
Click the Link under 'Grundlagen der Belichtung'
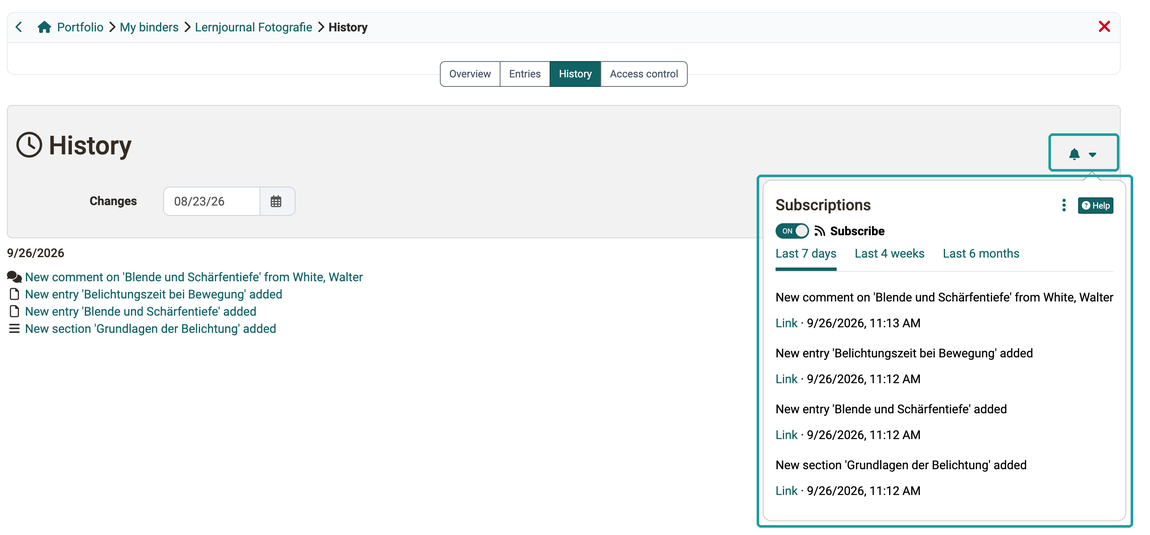(786, 490)
